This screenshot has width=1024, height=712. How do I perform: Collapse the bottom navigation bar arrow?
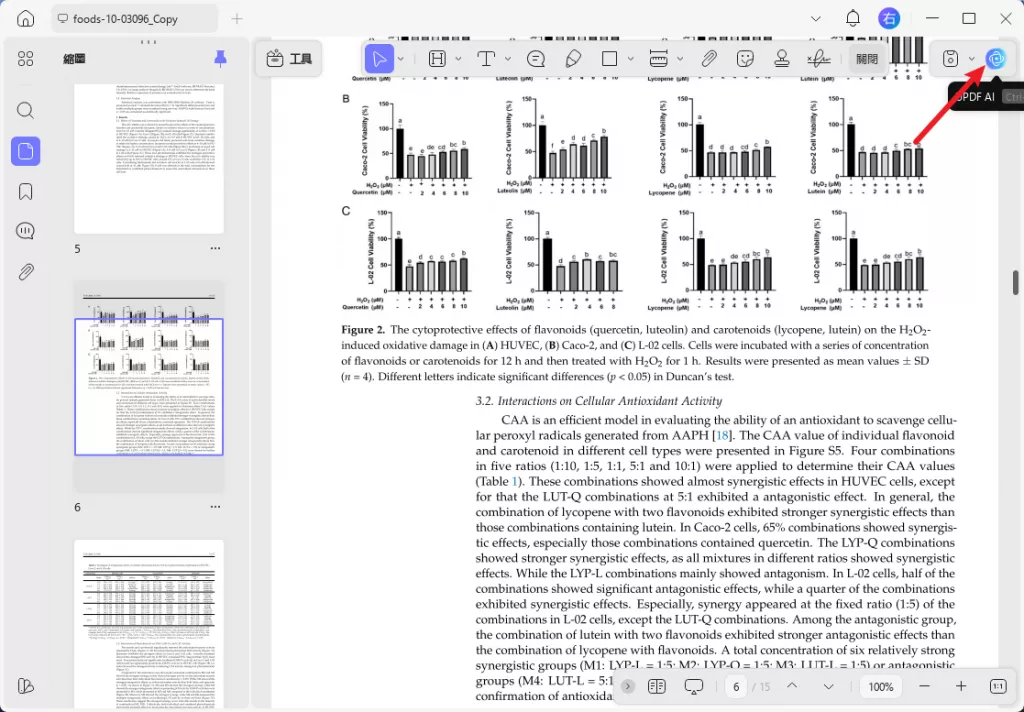pos(628,687)
